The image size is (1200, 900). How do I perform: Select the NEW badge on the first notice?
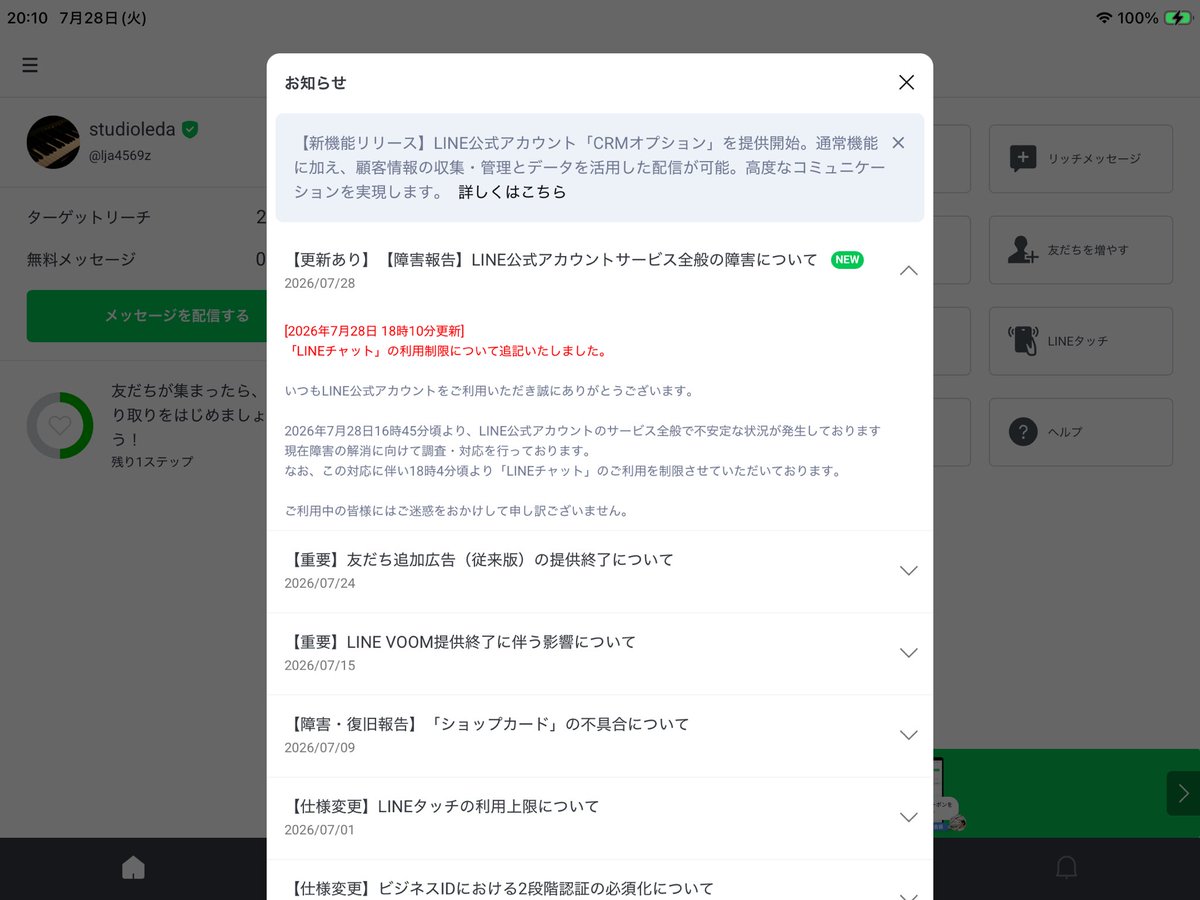click(847, 259)
